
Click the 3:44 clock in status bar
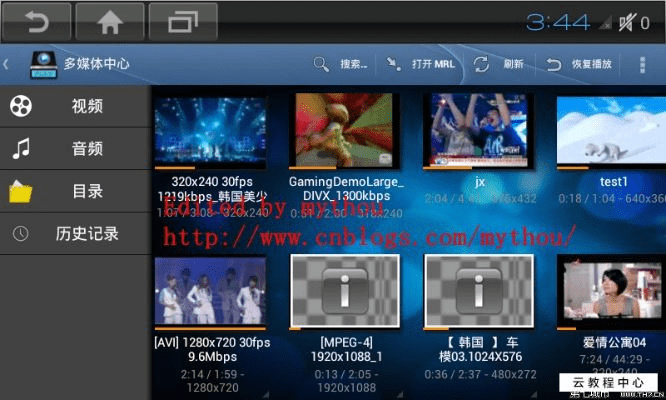click(x=558, y=23)
